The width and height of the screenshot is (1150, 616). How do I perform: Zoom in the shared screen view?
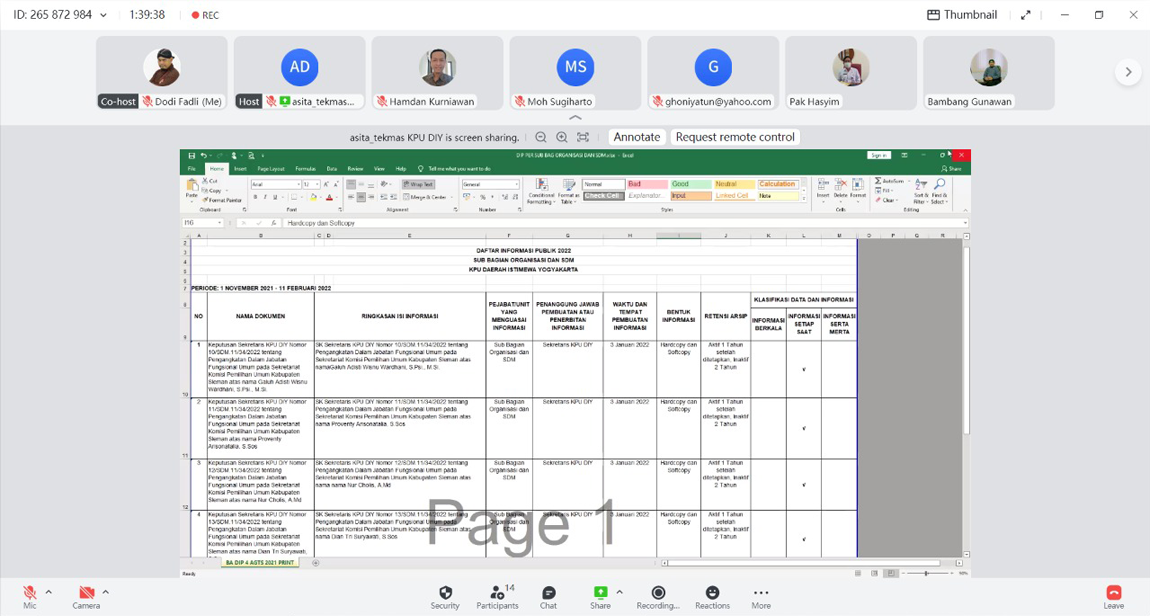pos(562,137)
